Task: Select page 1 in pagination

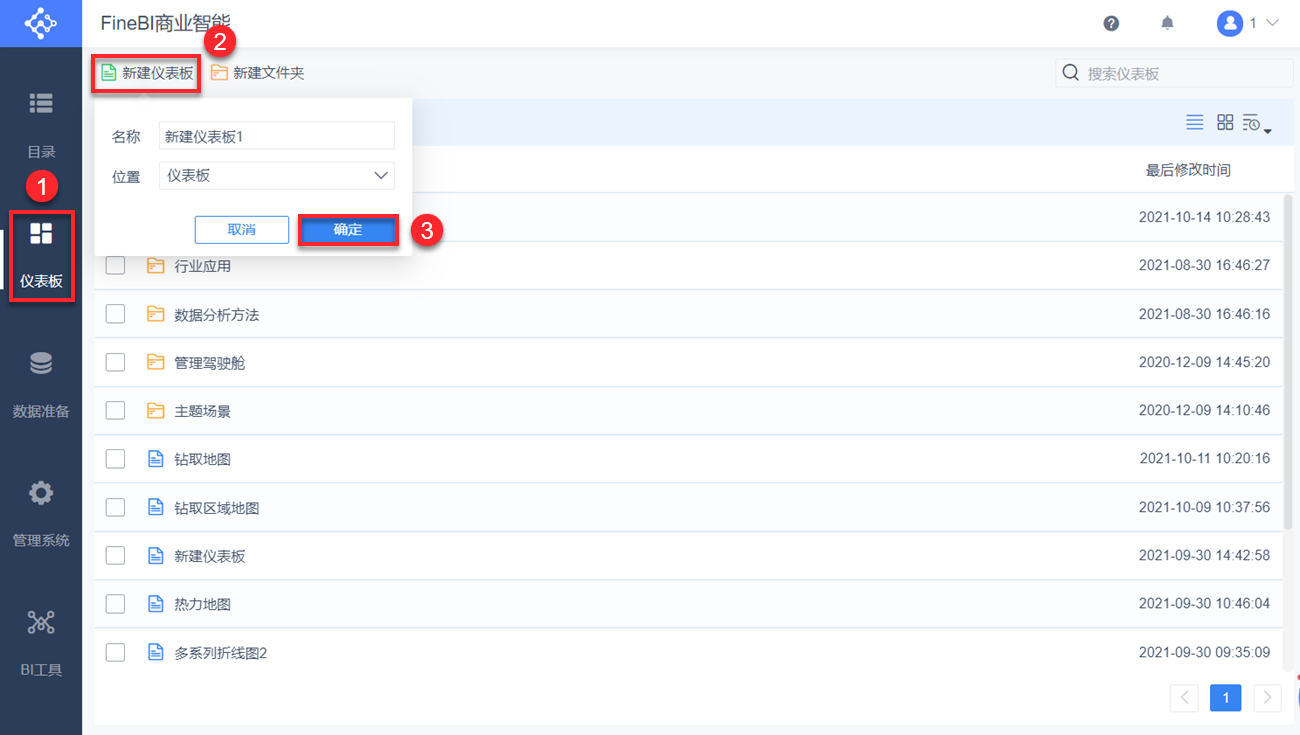Action: 1226,698
